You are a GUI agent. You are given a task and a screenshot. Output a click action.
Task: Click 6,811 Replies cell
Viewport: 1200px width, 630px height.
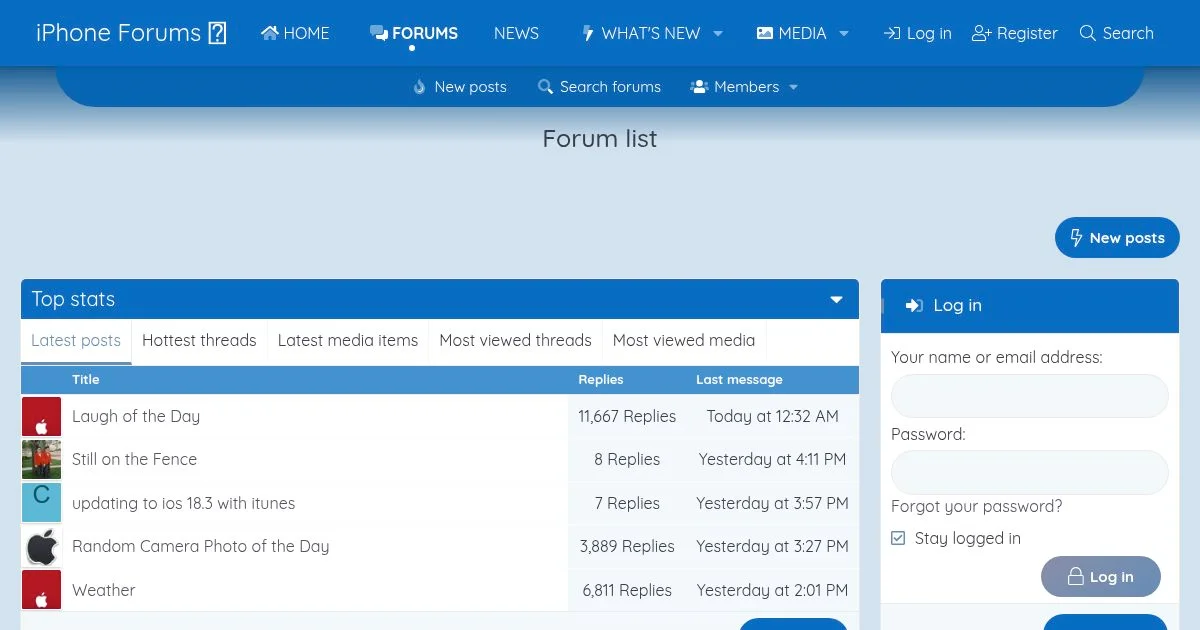pos(627,590)
